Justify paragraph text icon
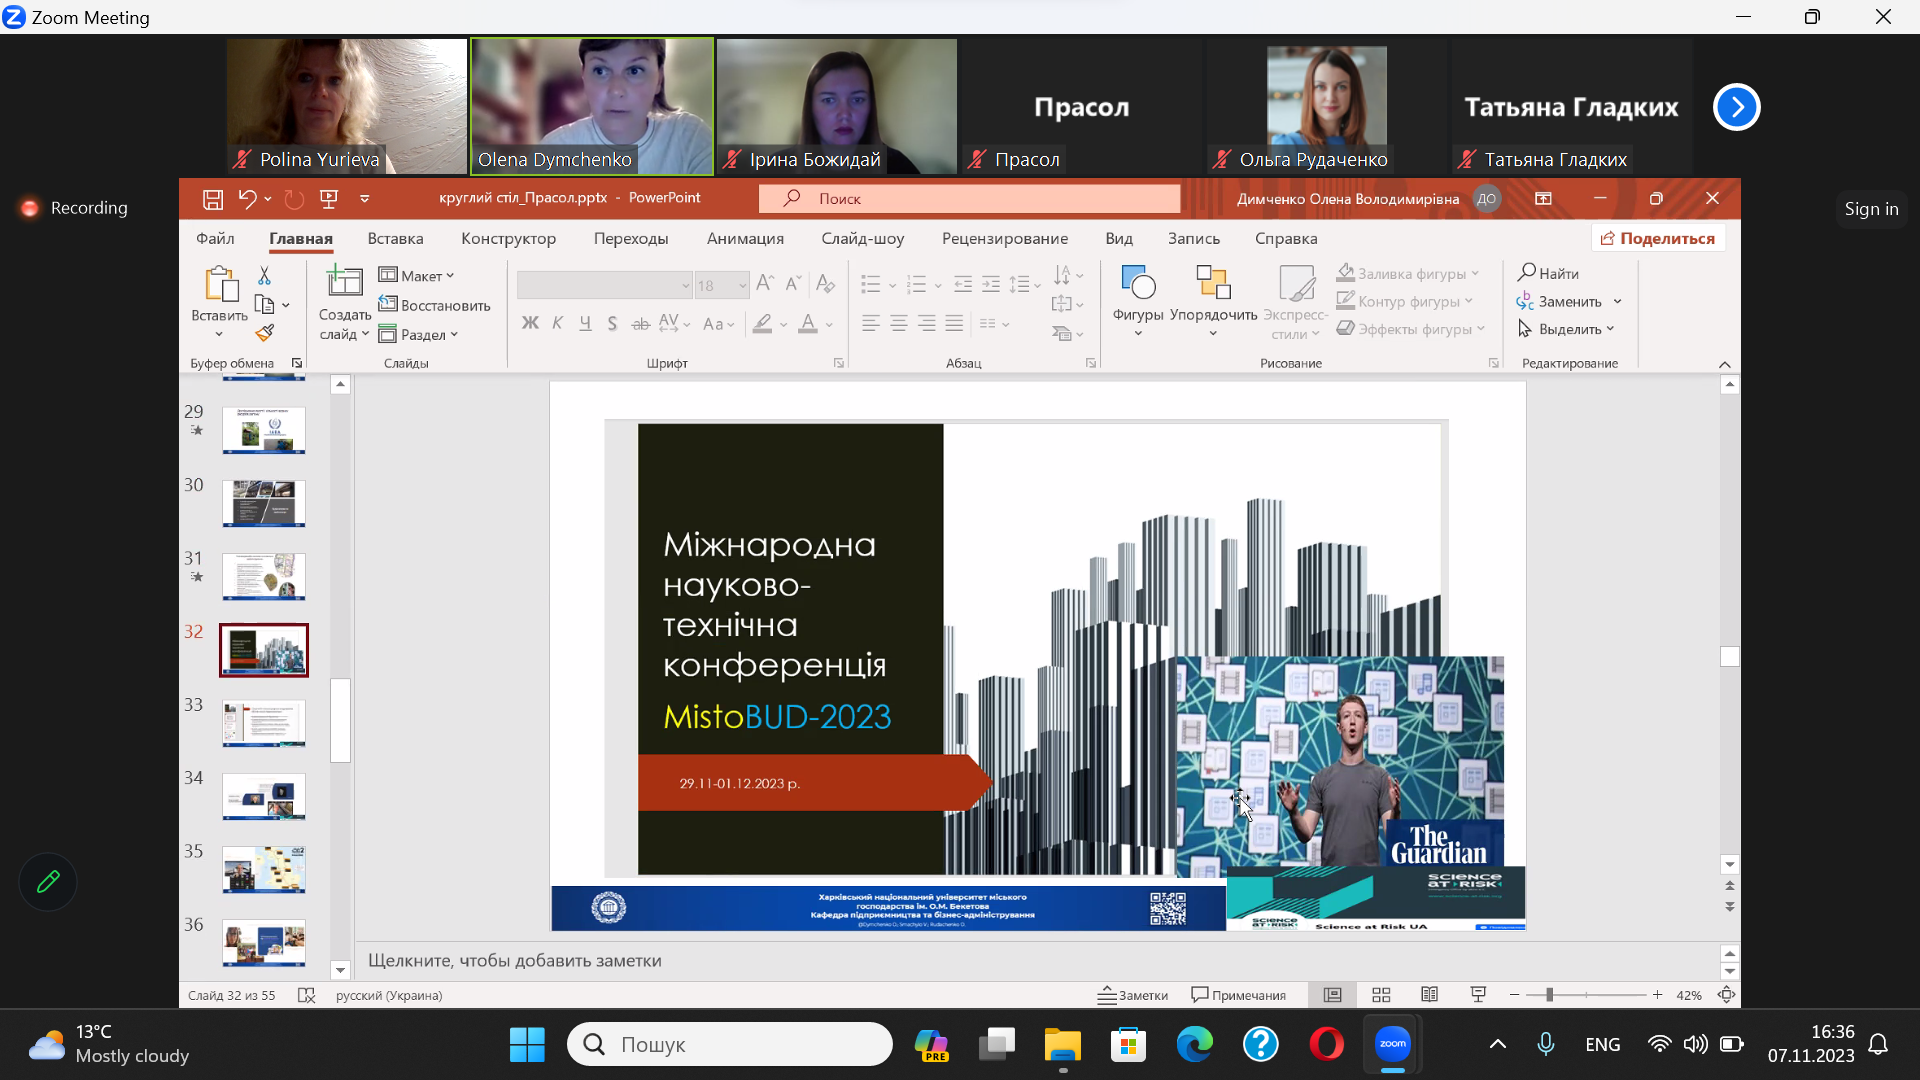The height and width of the screenshot is (1080, 1920). (955, 324)
